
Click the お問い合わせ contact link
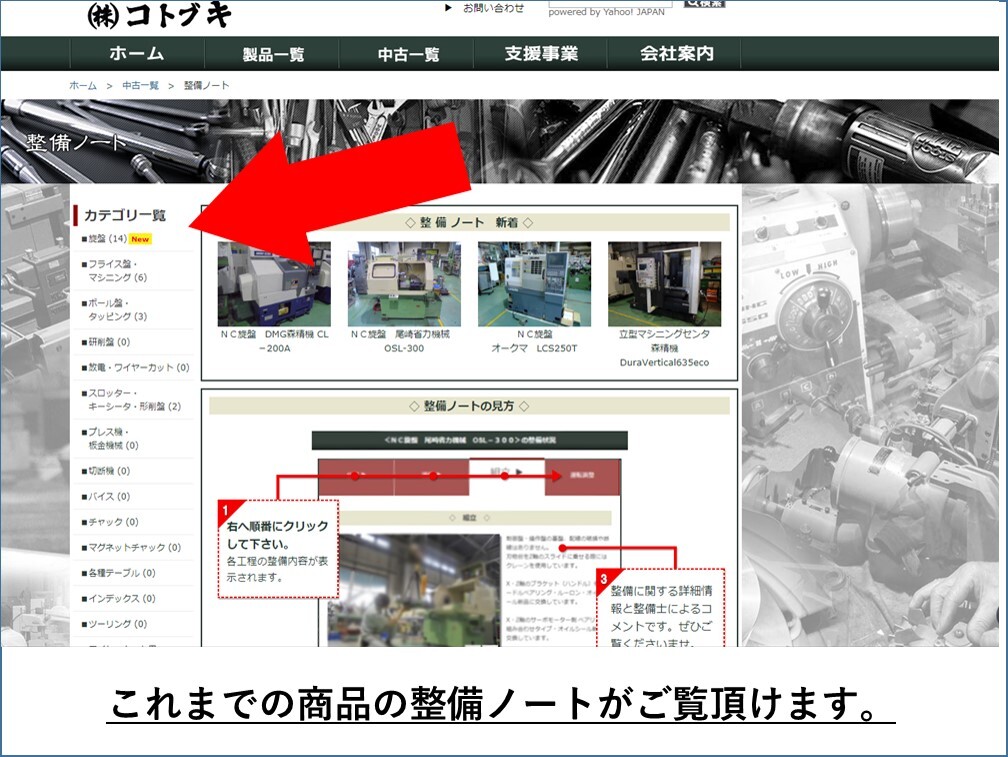click(492, 8)
